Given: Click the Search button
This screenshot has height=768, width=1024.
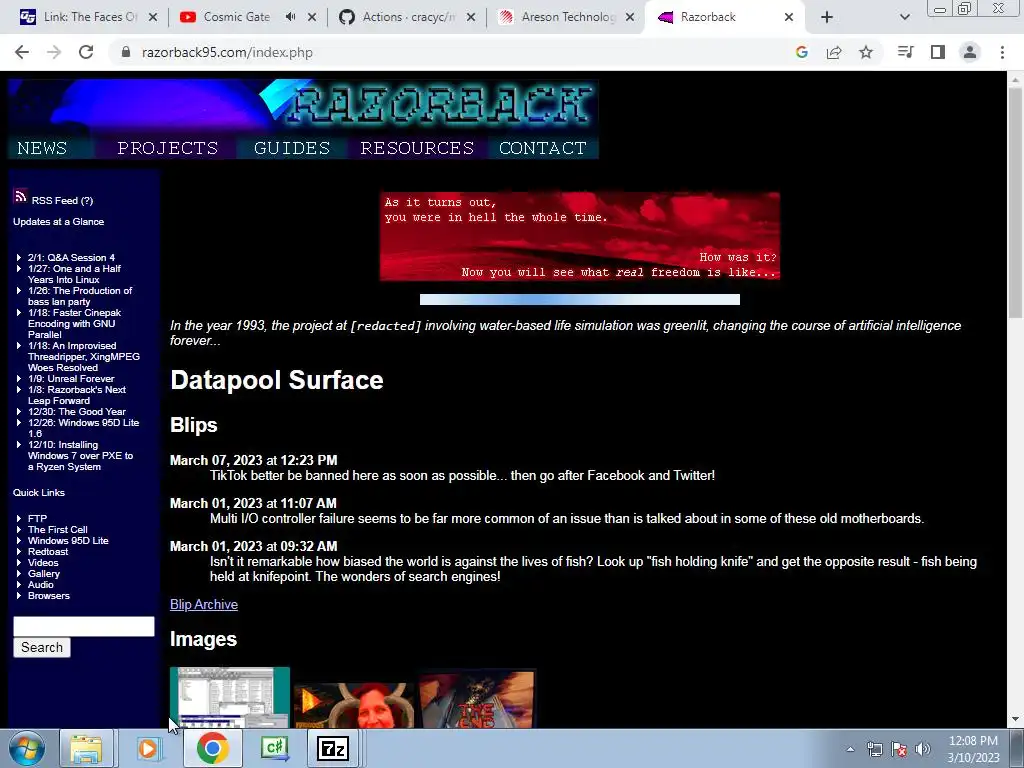Looking at the screenshot, I should tap(42, 647).
